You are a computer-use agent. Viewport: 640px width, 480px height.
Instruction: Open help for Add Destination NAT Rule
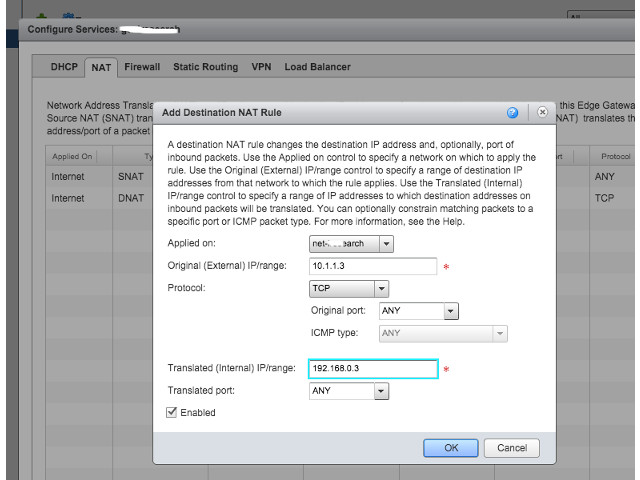pyautogui.click(x=513, y=113)
